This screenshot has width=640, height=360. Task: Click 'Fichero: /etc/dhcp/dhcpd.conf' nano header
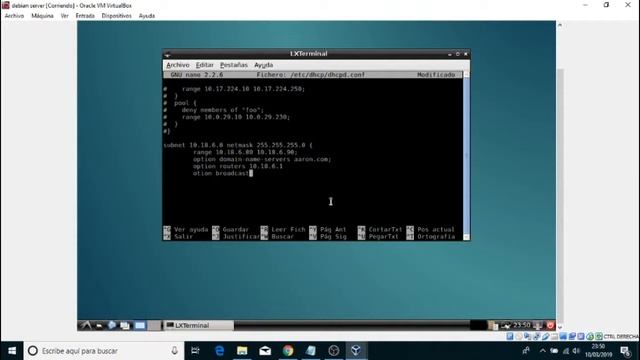[x=311, y=75]
